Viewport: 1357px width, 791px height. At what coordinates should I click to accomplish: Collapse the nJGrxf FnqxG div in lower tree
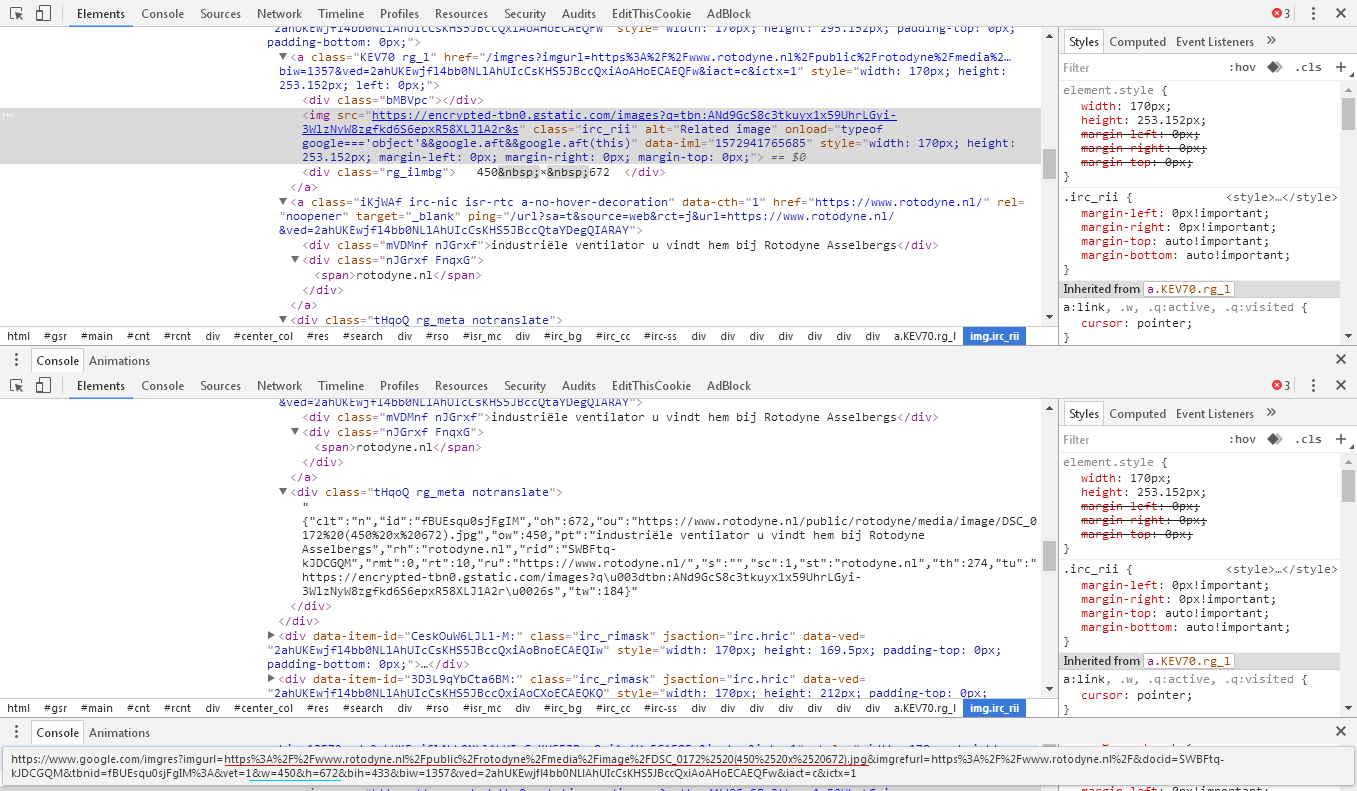pos(295,432)
